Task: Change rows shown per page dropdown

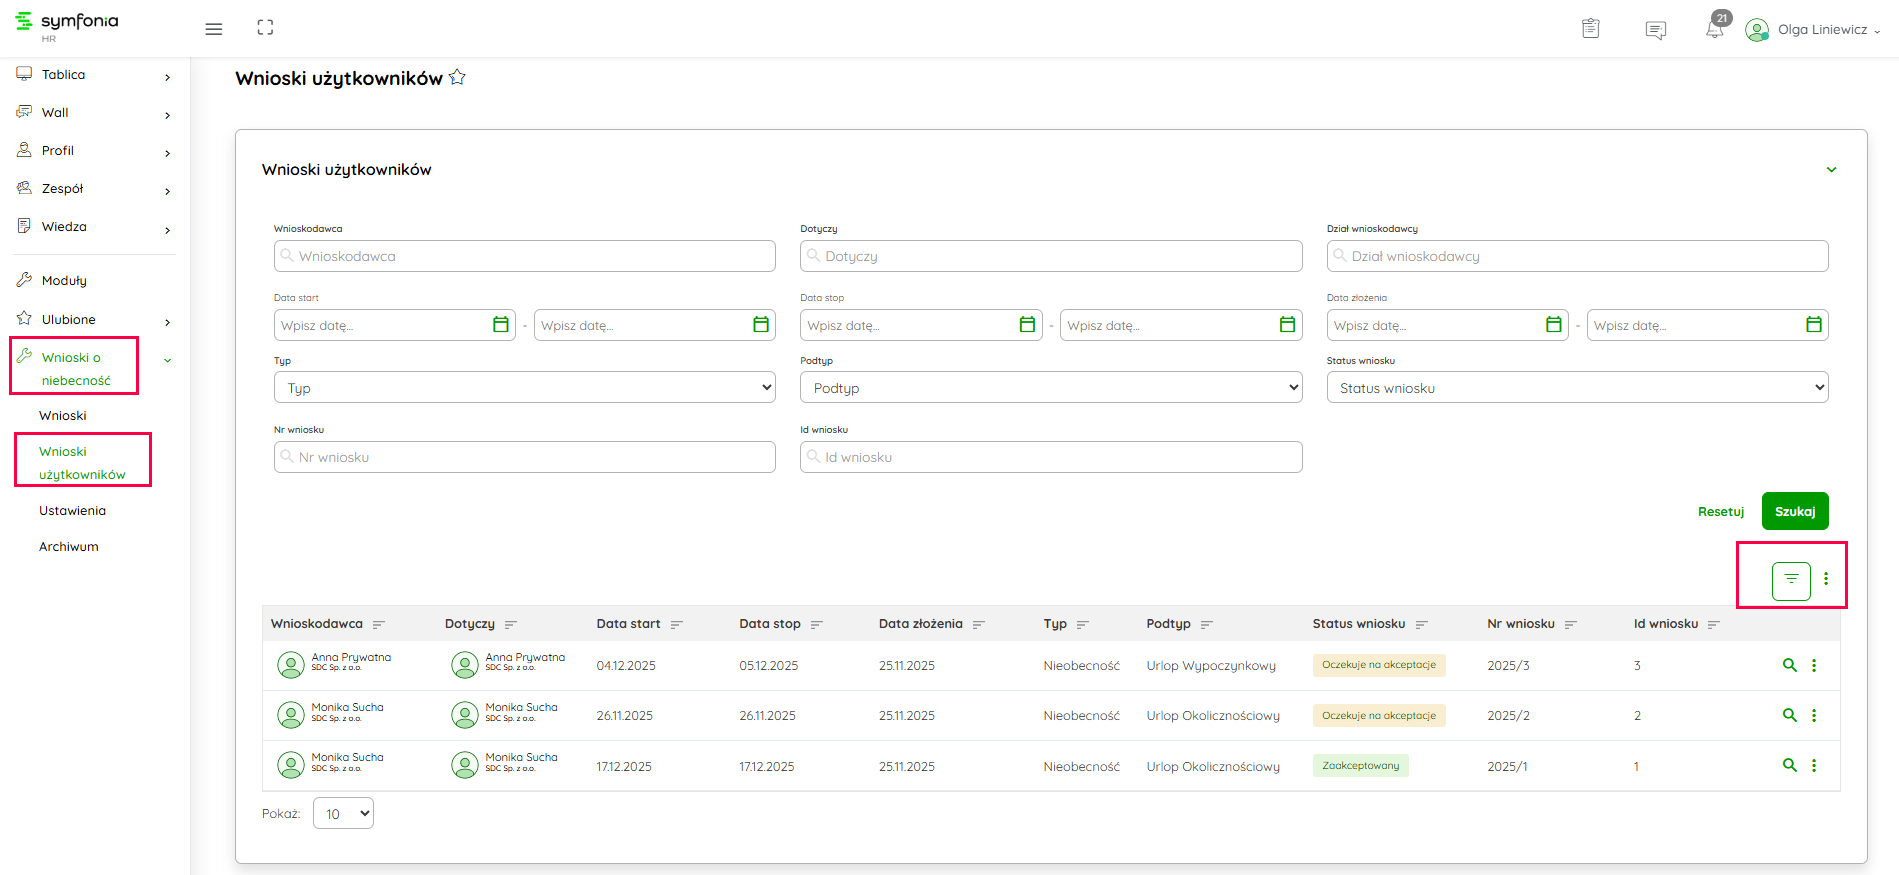Action: tap(343, 814)
